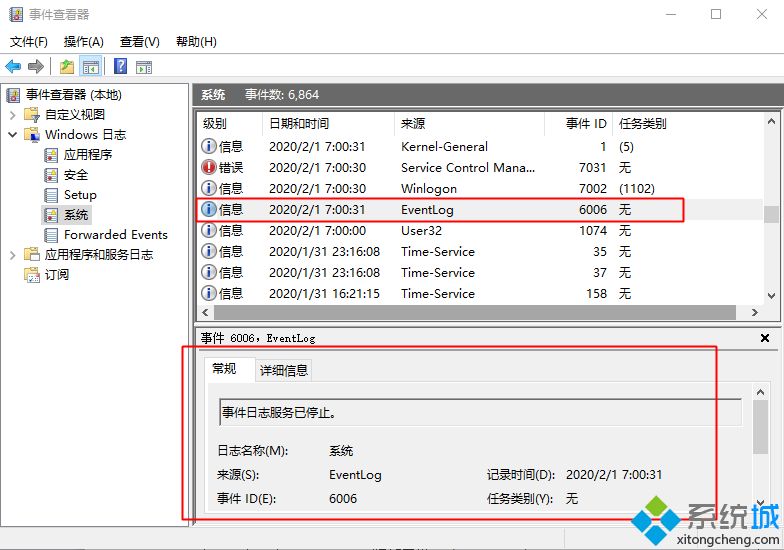Click the Setup log icon
The width and height of the screenshot is (784, 550).
tap(51, 195)
